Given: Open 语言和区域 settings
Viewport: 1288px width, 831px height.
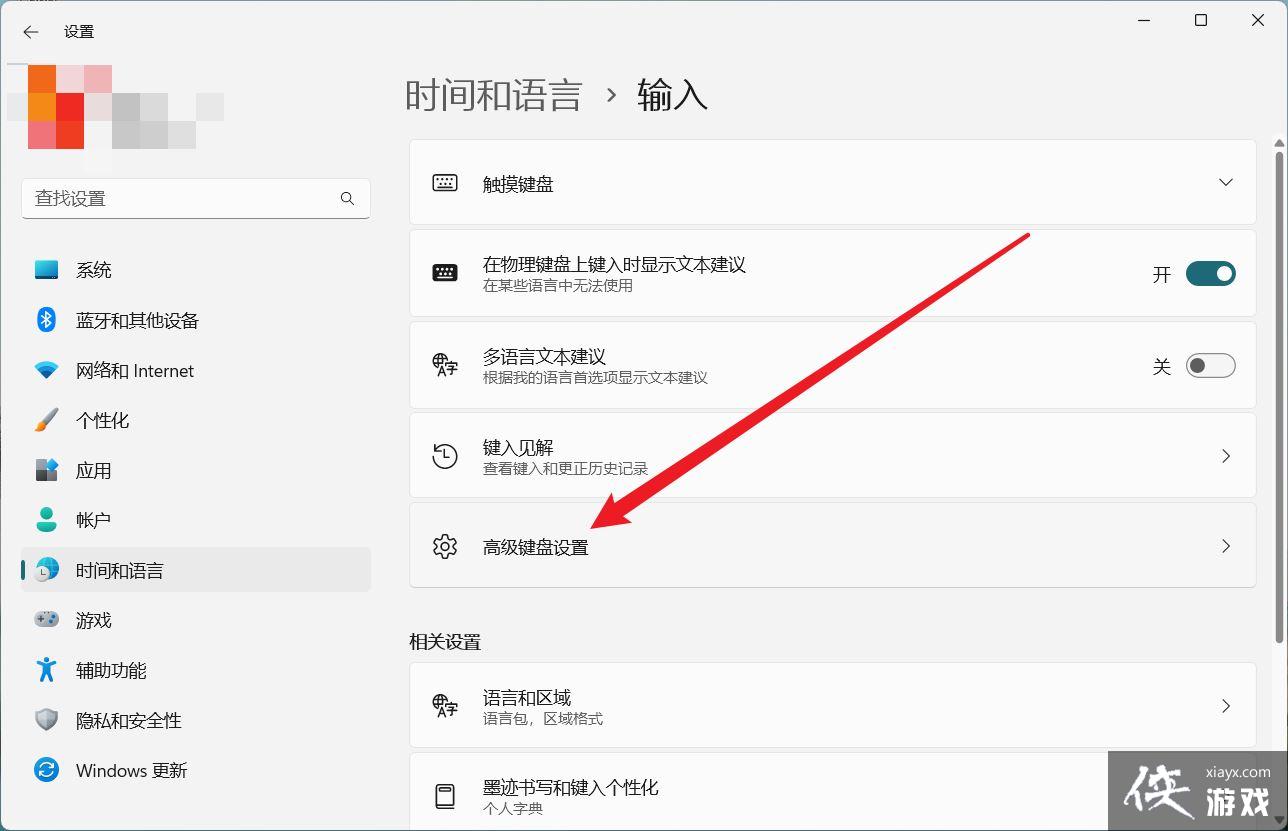Looking at the screenshot, I should point(833,705).
